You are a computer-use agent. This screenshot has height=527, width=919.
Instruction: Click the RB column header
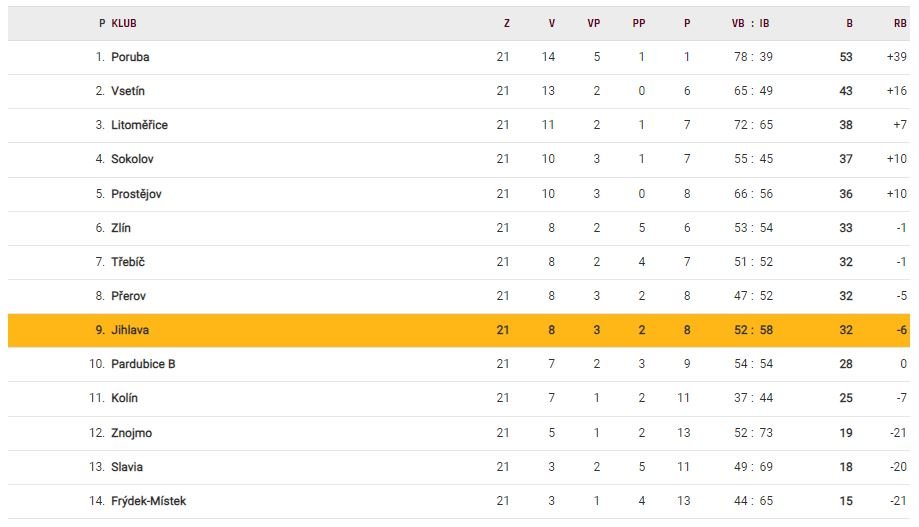point(900,23)
